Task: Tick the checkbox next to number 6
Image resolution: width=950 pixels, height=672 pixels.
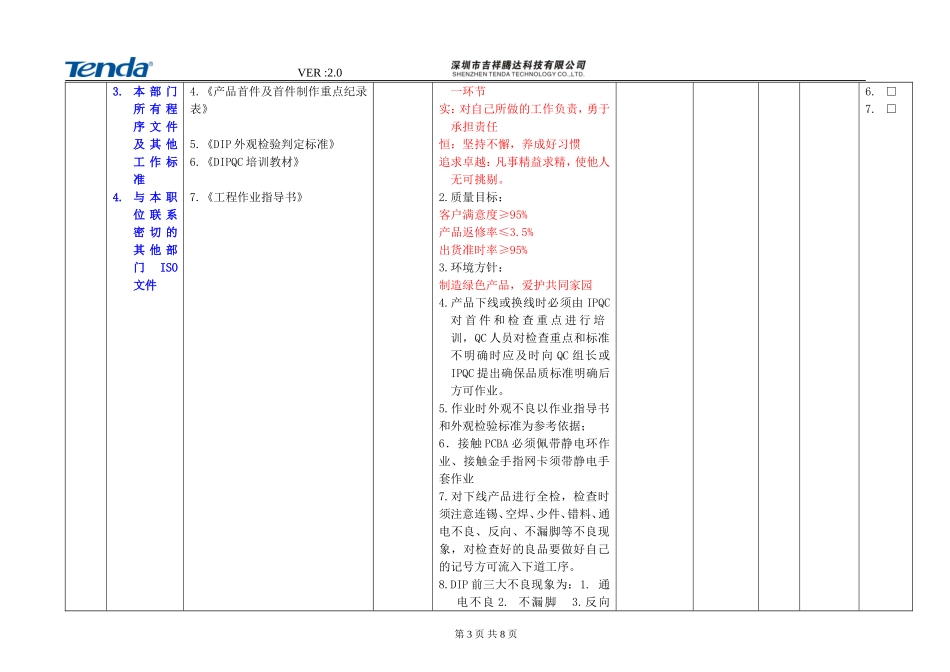Action: point(891,91)
